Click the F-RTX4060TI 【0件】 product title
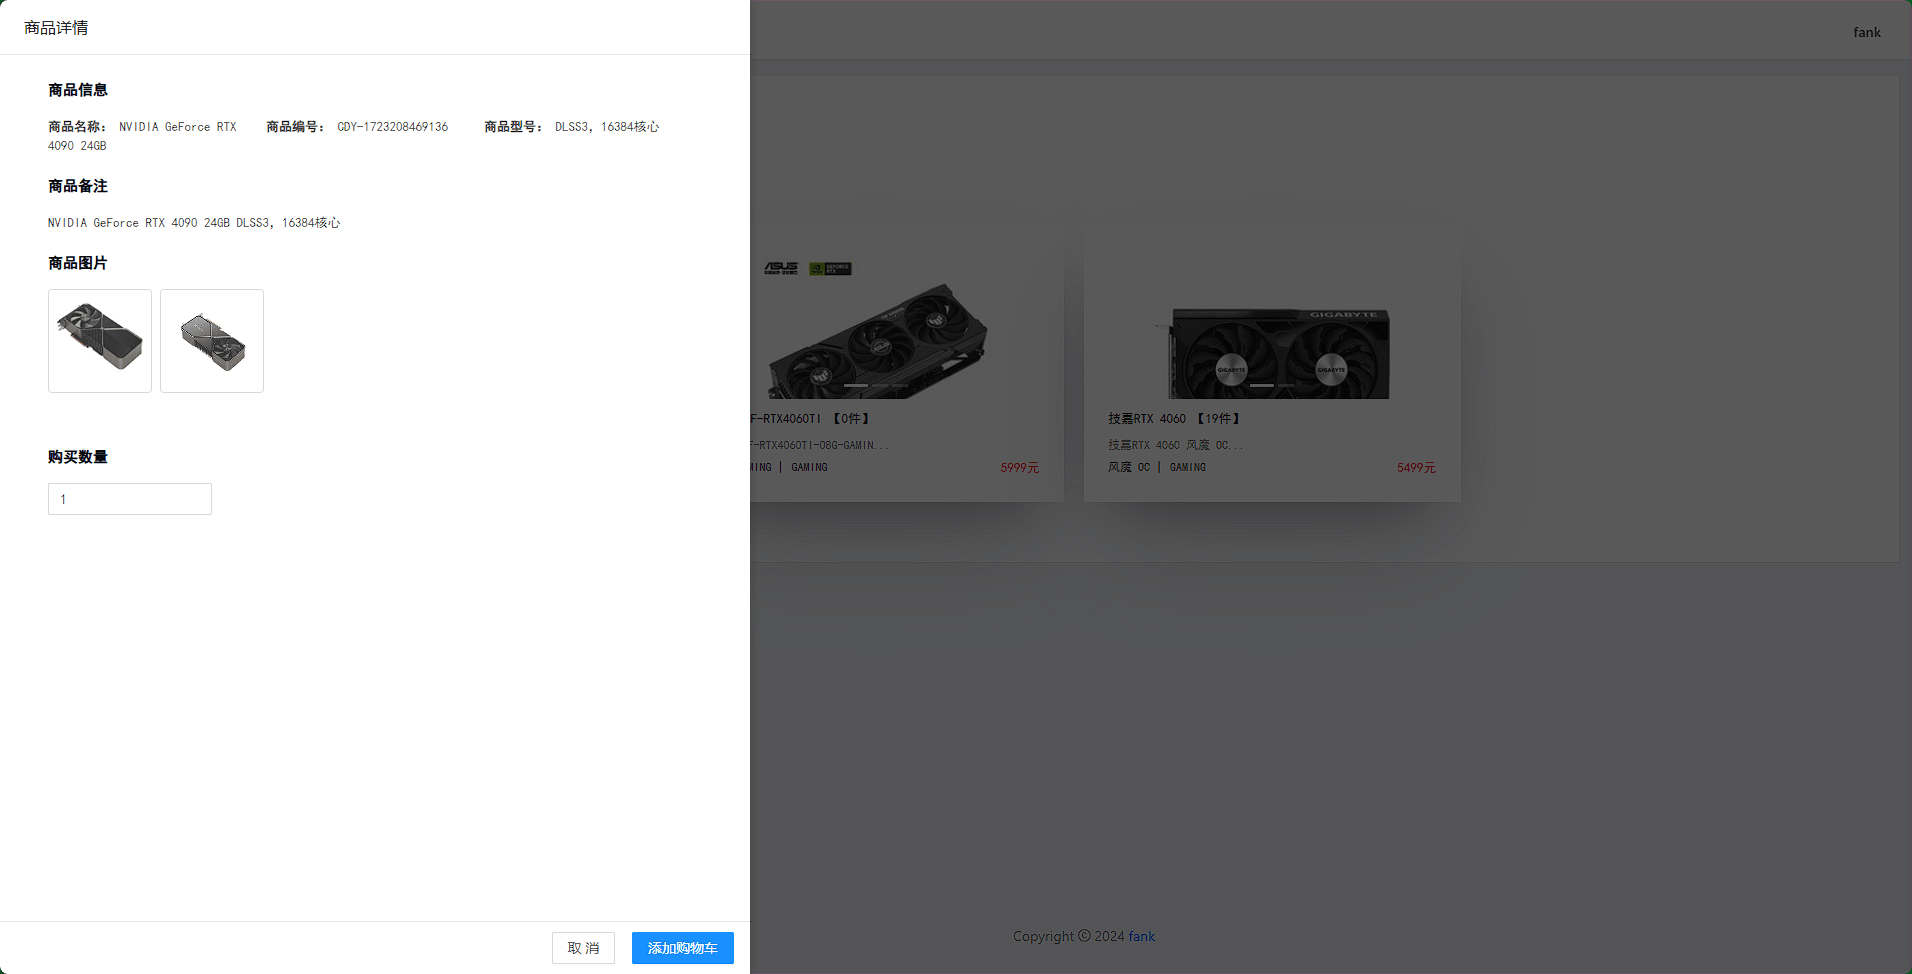The width and height of the screenshot is (1912, 974). (811, 419)
